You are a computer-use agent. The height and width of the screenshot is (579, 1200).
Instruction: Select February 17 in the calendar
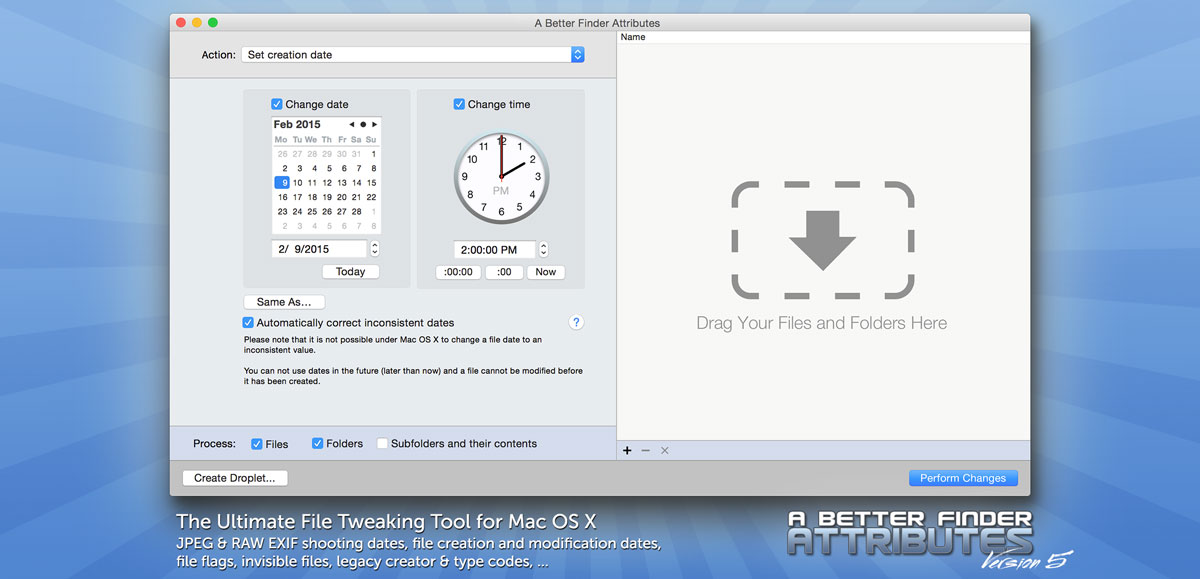[297, 197]
